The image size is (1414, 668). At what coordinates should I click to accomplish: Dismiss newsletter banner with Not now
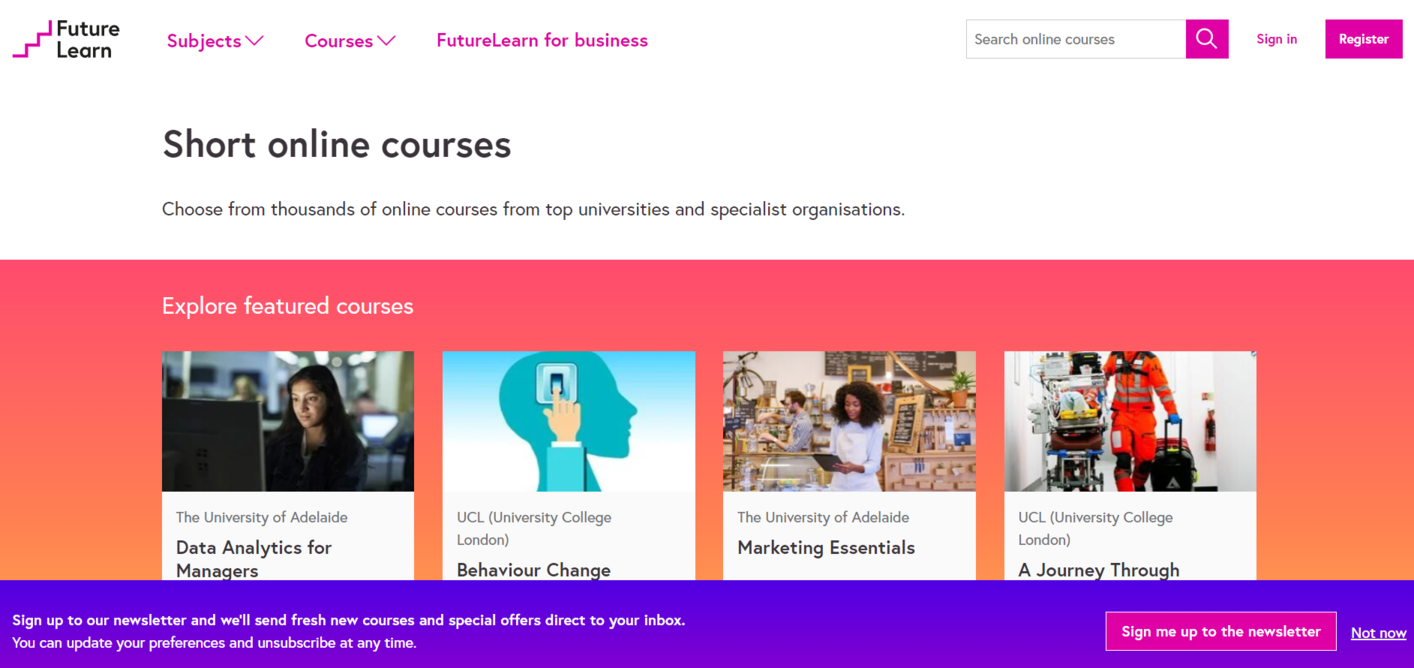(1378, 633)
